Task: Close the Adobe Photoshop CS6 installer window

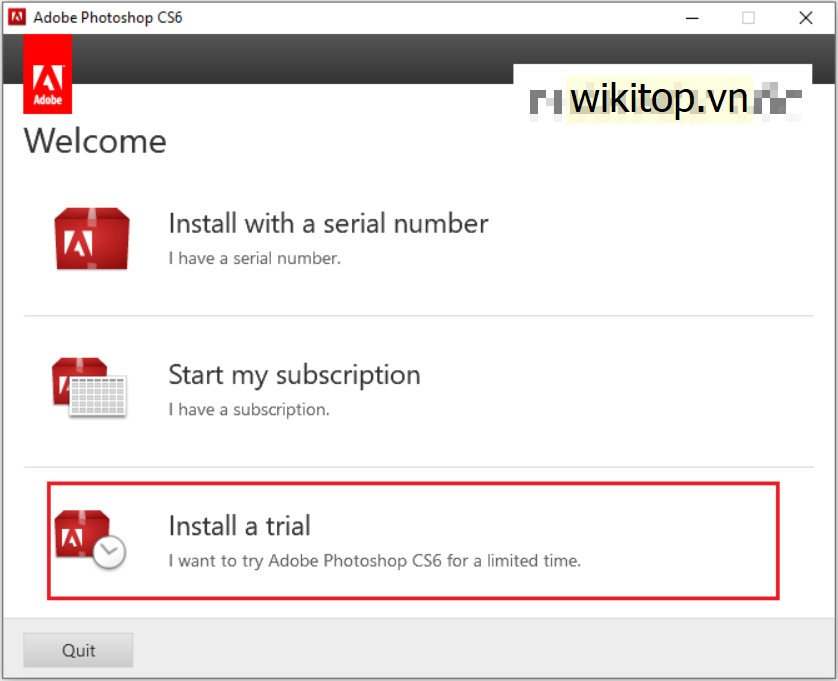Action: (805, 17)
